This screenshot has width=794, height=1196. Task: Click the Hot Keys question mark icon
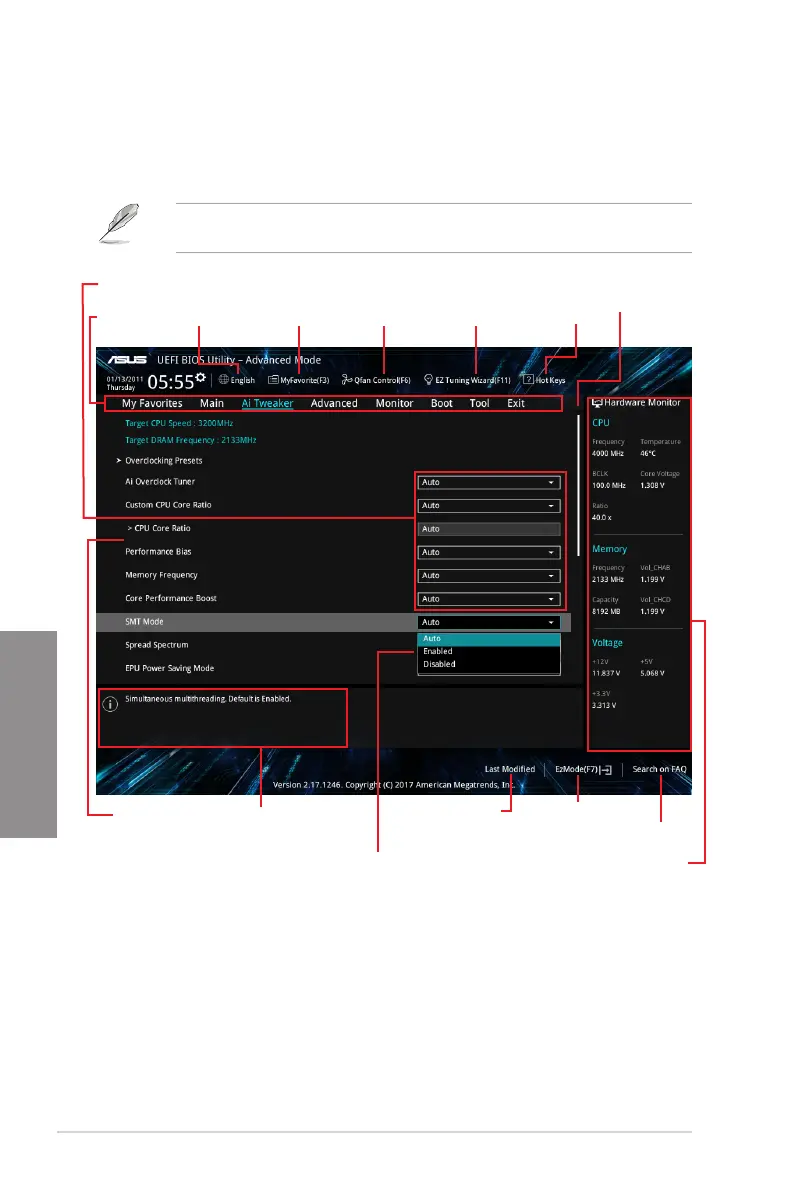(528, 380)
